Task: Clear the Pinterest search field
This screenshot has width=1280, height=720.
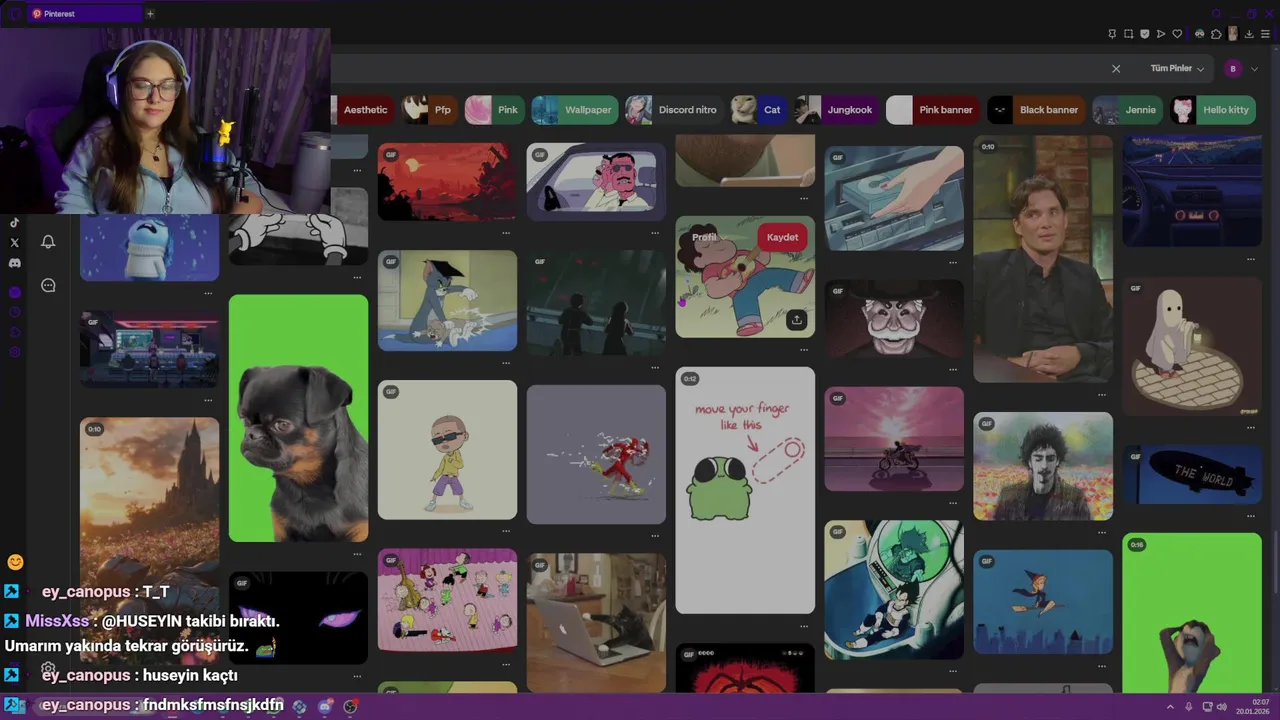Action: (x=1116, y=68)
